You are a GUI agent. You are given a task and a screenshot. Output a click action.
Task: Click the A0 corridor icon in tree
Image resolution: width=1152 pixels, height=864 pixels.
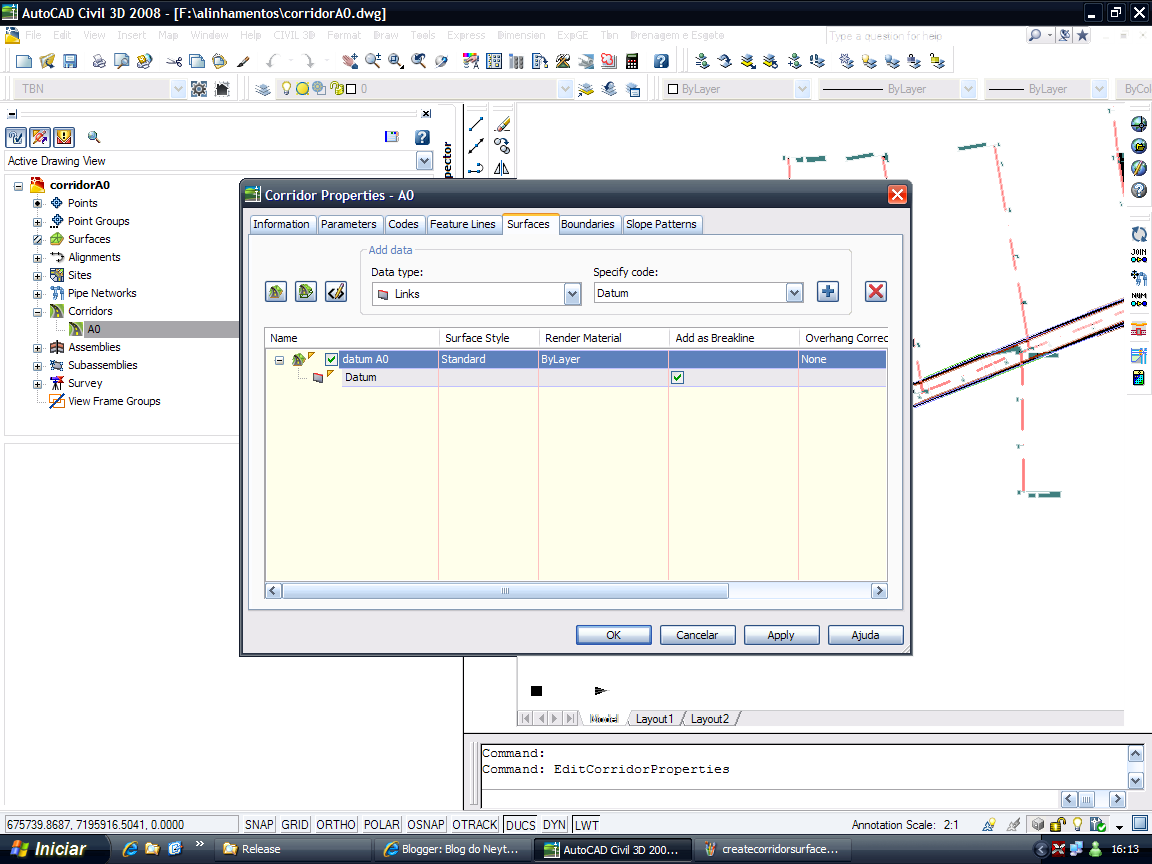pyautogui.click(x=76, y=329)
